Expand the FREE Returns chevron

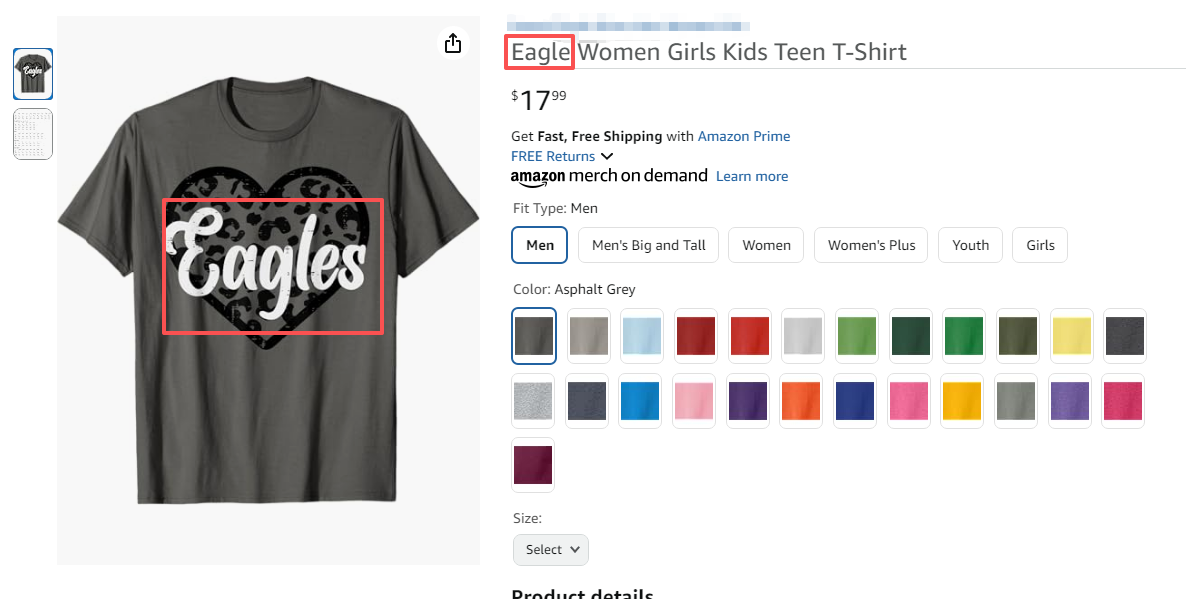tap(607, 156)
